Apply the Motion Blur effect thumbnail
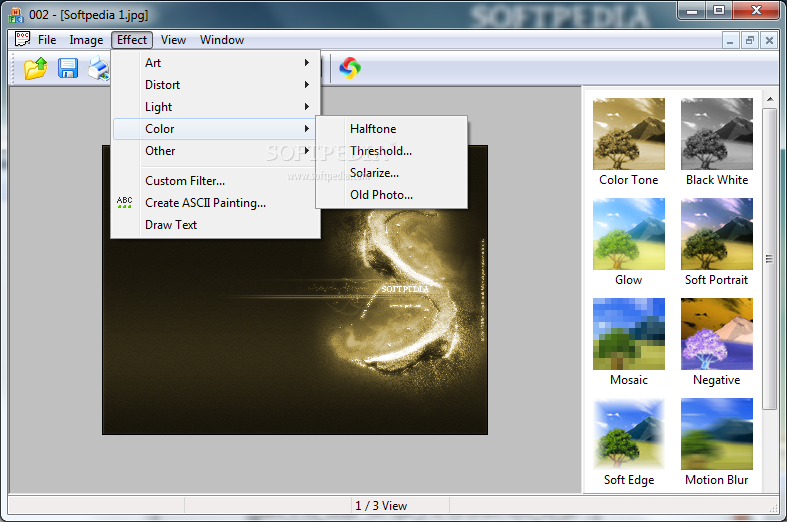Viewport: 787px width, 522px height. (x=717, y=434)
